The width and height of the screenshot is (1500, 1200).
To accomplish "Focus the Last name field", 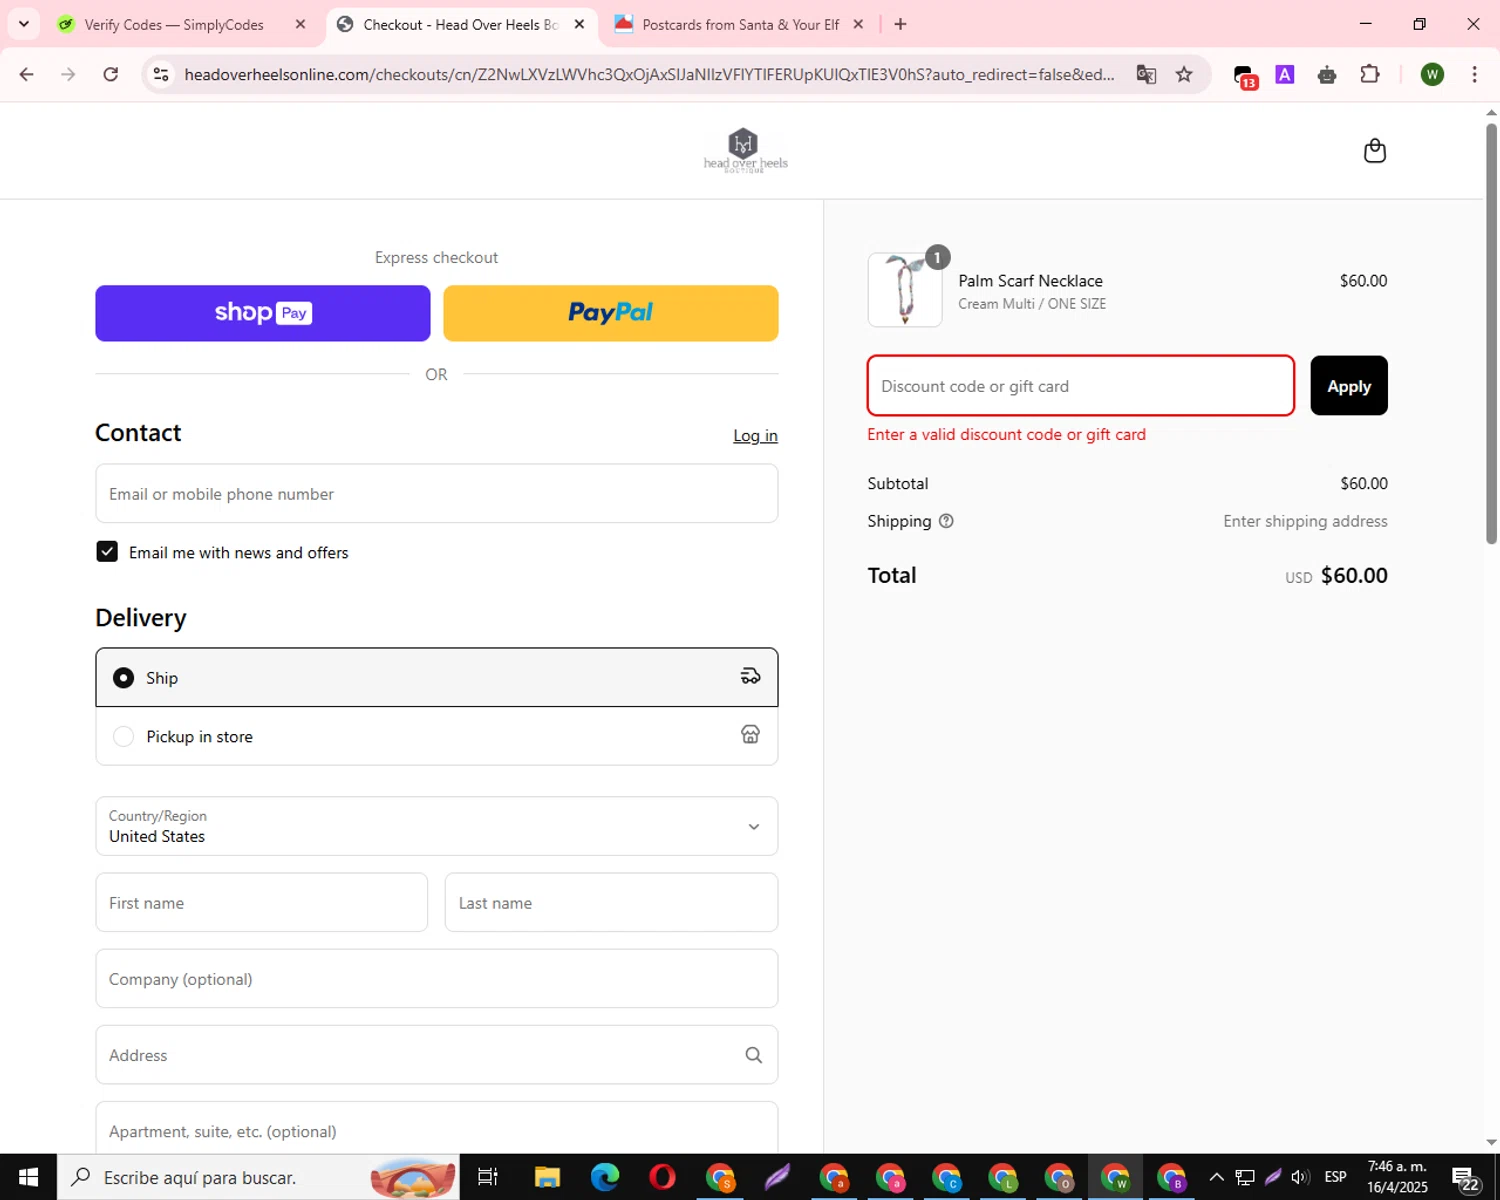I will (x=611, y=902).
